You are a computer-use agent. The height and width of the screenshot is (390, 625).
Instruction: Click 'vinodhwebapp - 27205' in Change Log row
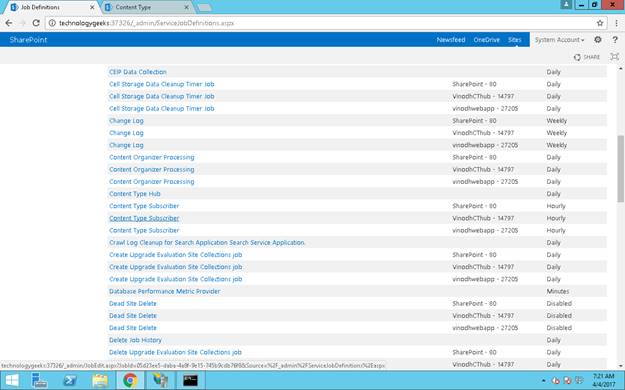(485, 145)
